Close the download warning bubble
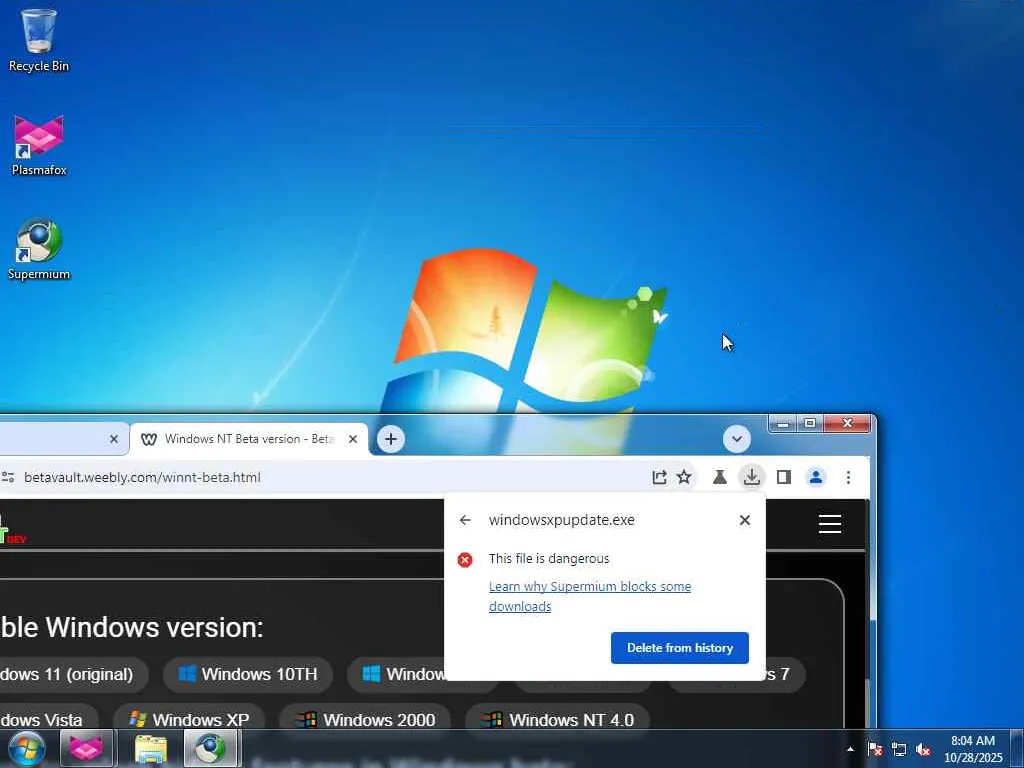The image size is (1024, 768). tap(744, 520)
